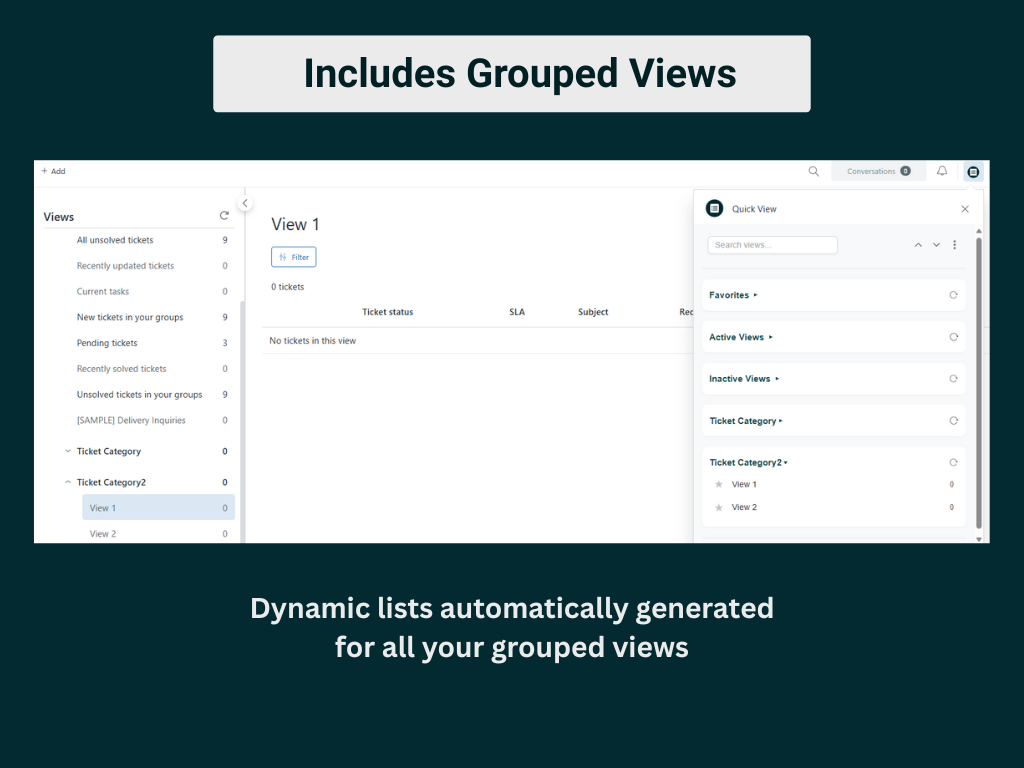Expand Ticket Category in the sidebar

[x=66, y=451]
